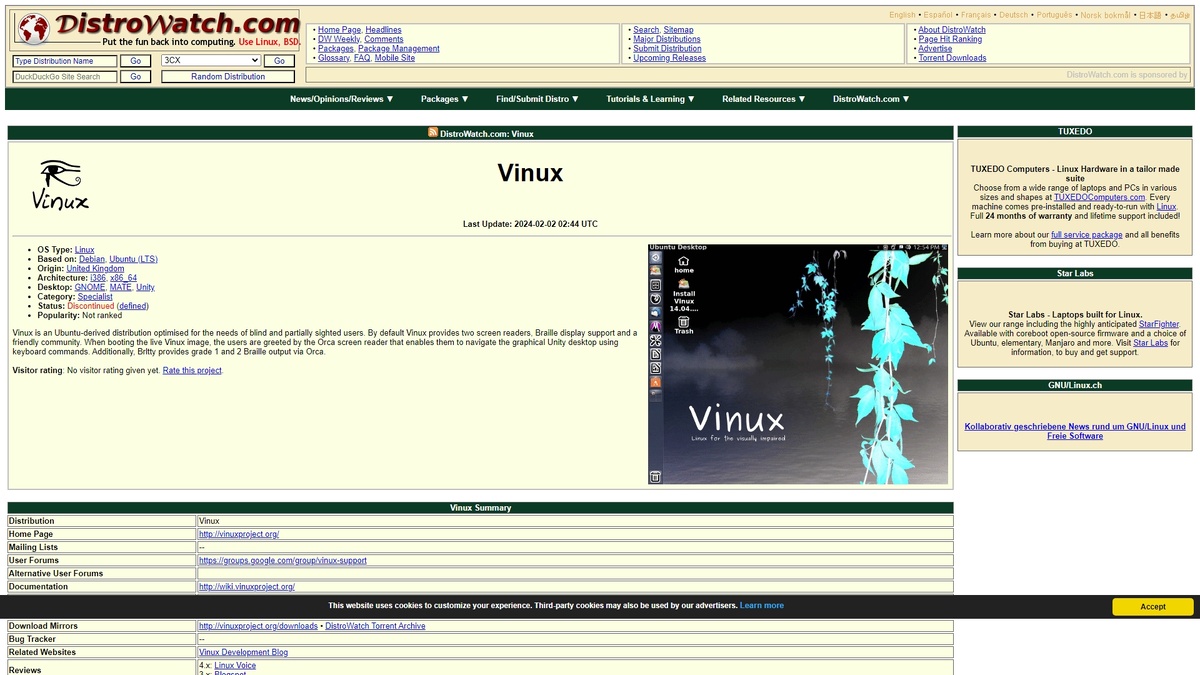Viewport: 1200px width, 675px height.
Task: Open the full service package link
Action: click(x=1086, y=235)
